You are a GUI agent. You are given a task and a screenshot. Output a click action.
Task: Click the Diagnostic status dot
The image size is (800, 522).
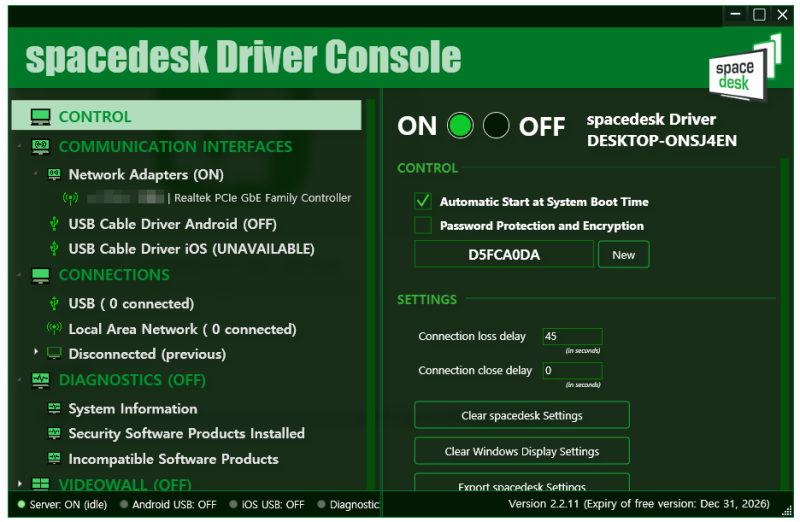click(x=321, y=505)
